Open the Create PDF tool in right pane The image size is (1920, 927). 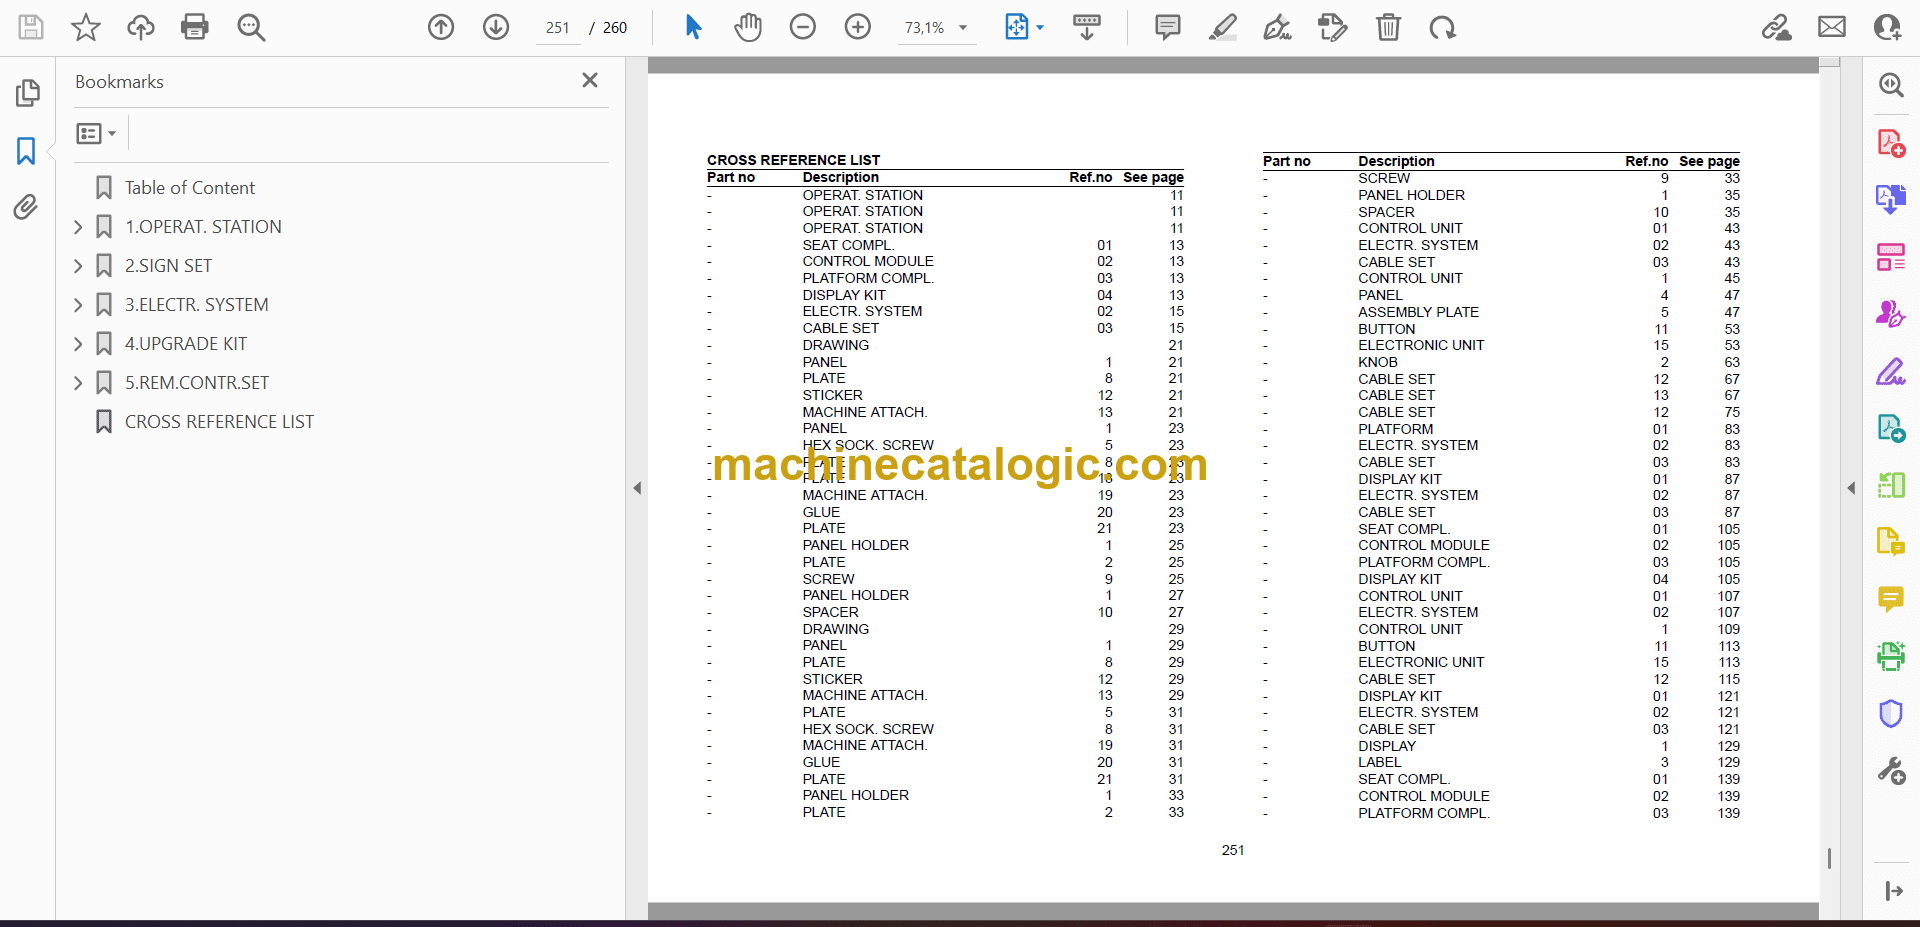pyautogui.click(x=1891, y=143)
